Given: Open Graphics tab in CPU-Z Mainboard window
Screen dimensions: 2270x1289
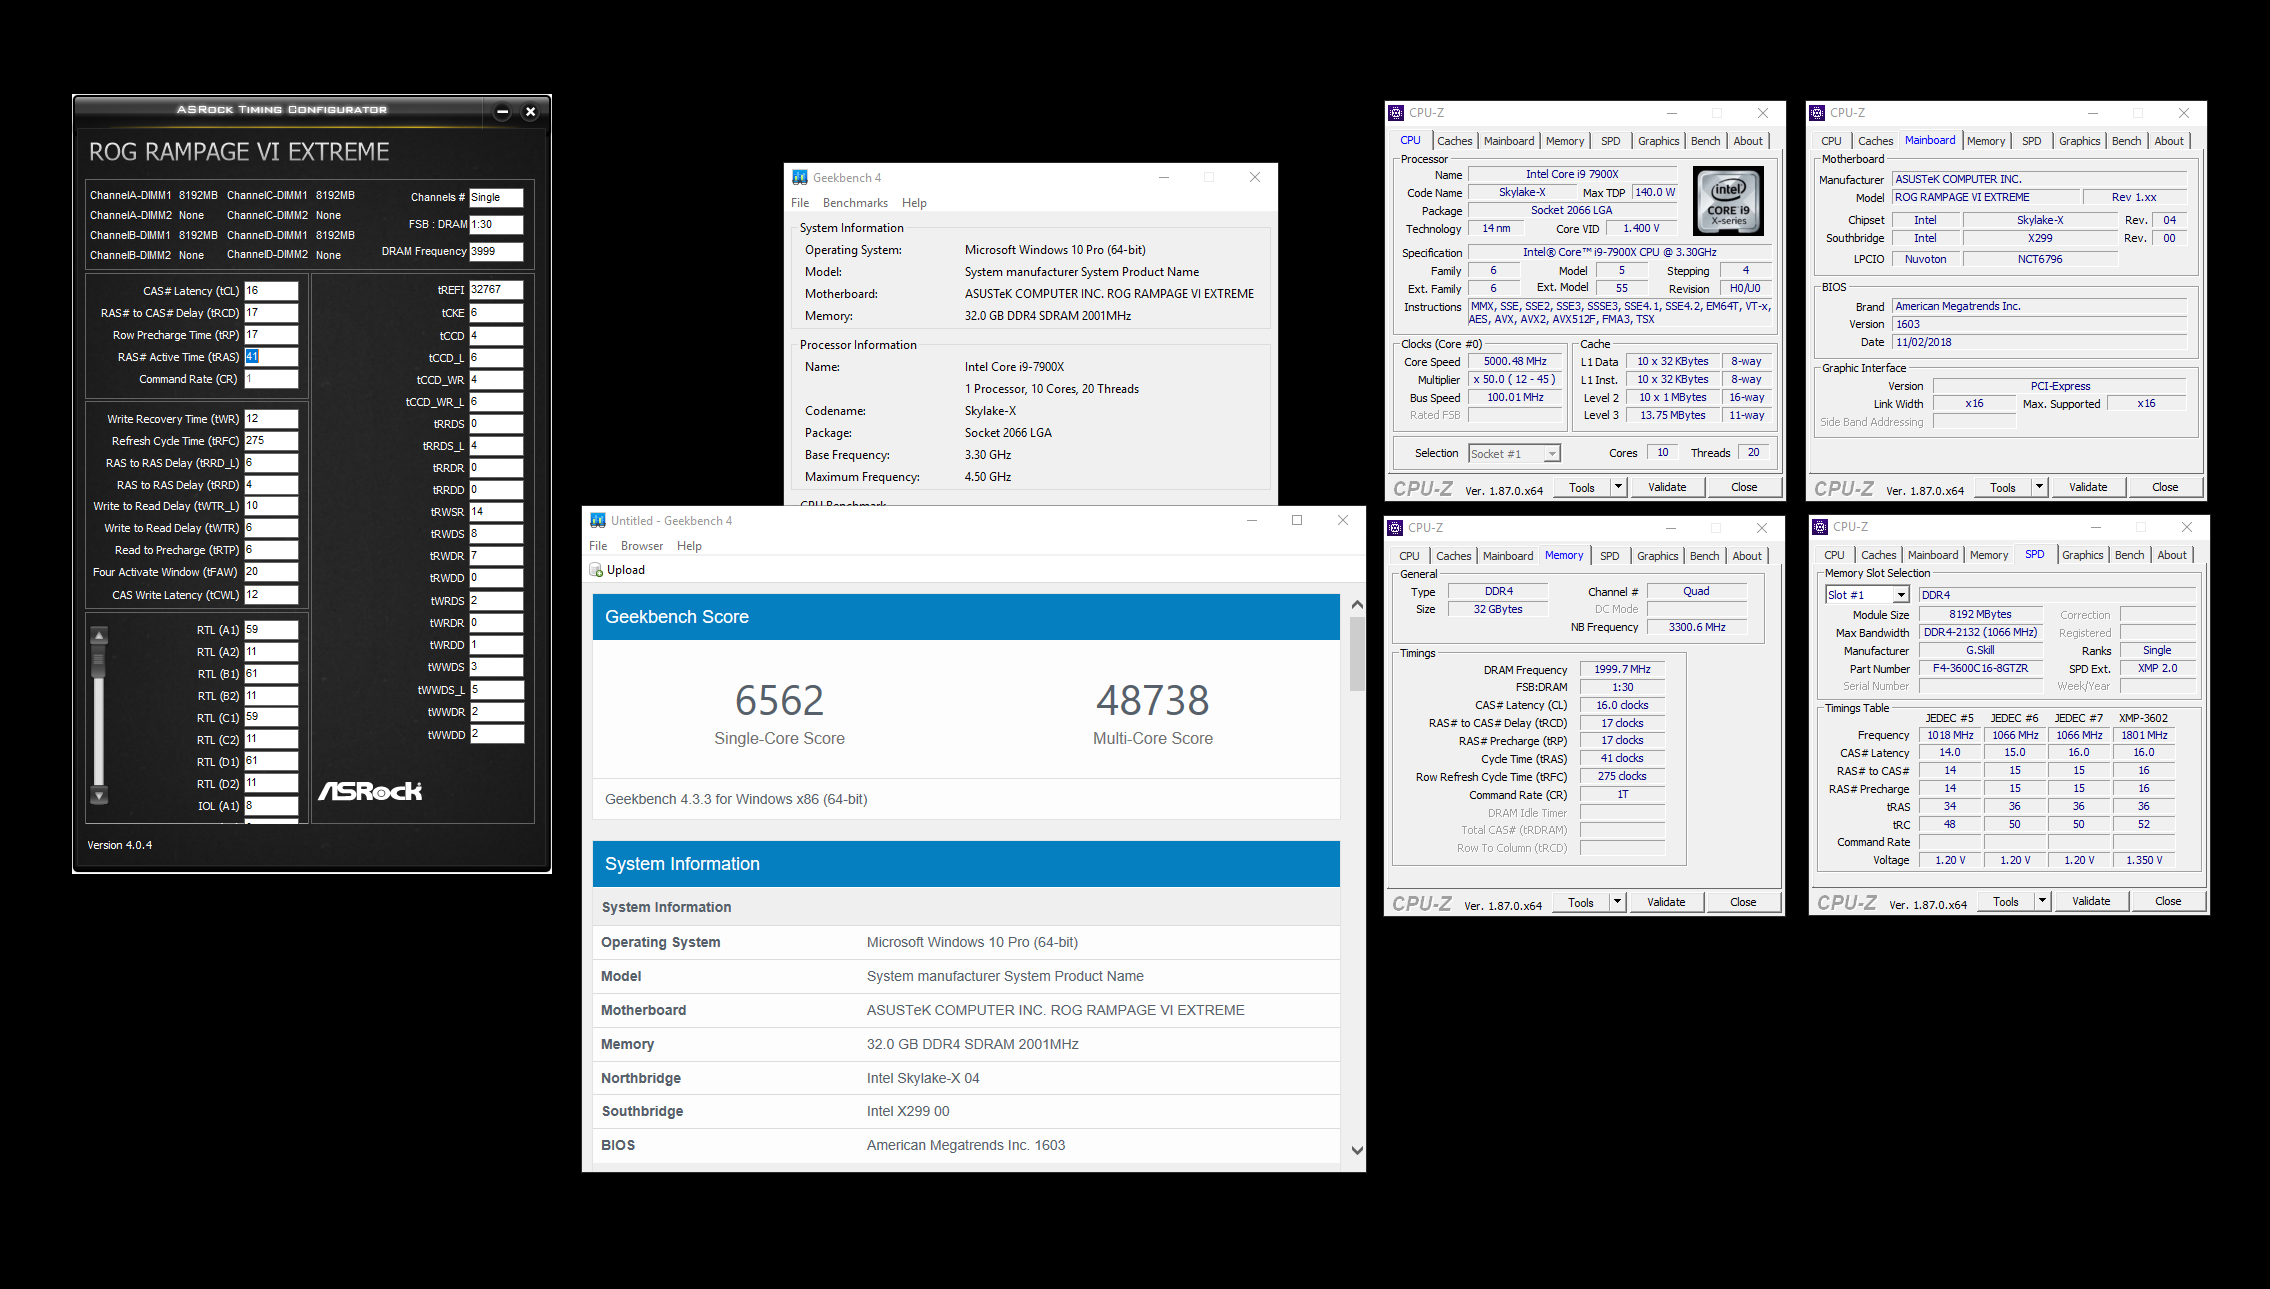Looking at the screenshot, I should (2079, 141).
